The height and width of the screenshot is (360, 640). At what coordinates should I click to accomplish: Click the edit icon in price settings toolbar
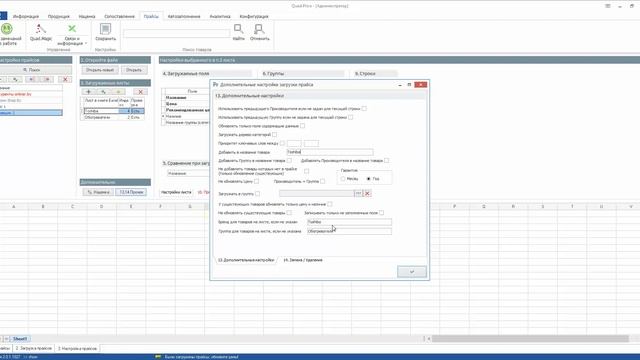click(x=15, y=79)
